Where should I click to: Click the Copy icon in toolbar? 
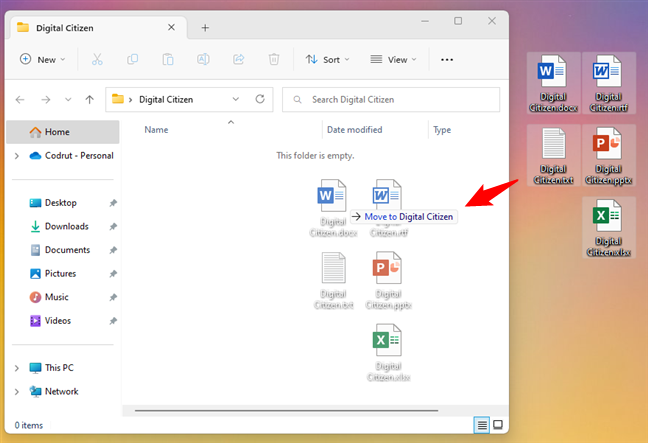tap(132, 60)
